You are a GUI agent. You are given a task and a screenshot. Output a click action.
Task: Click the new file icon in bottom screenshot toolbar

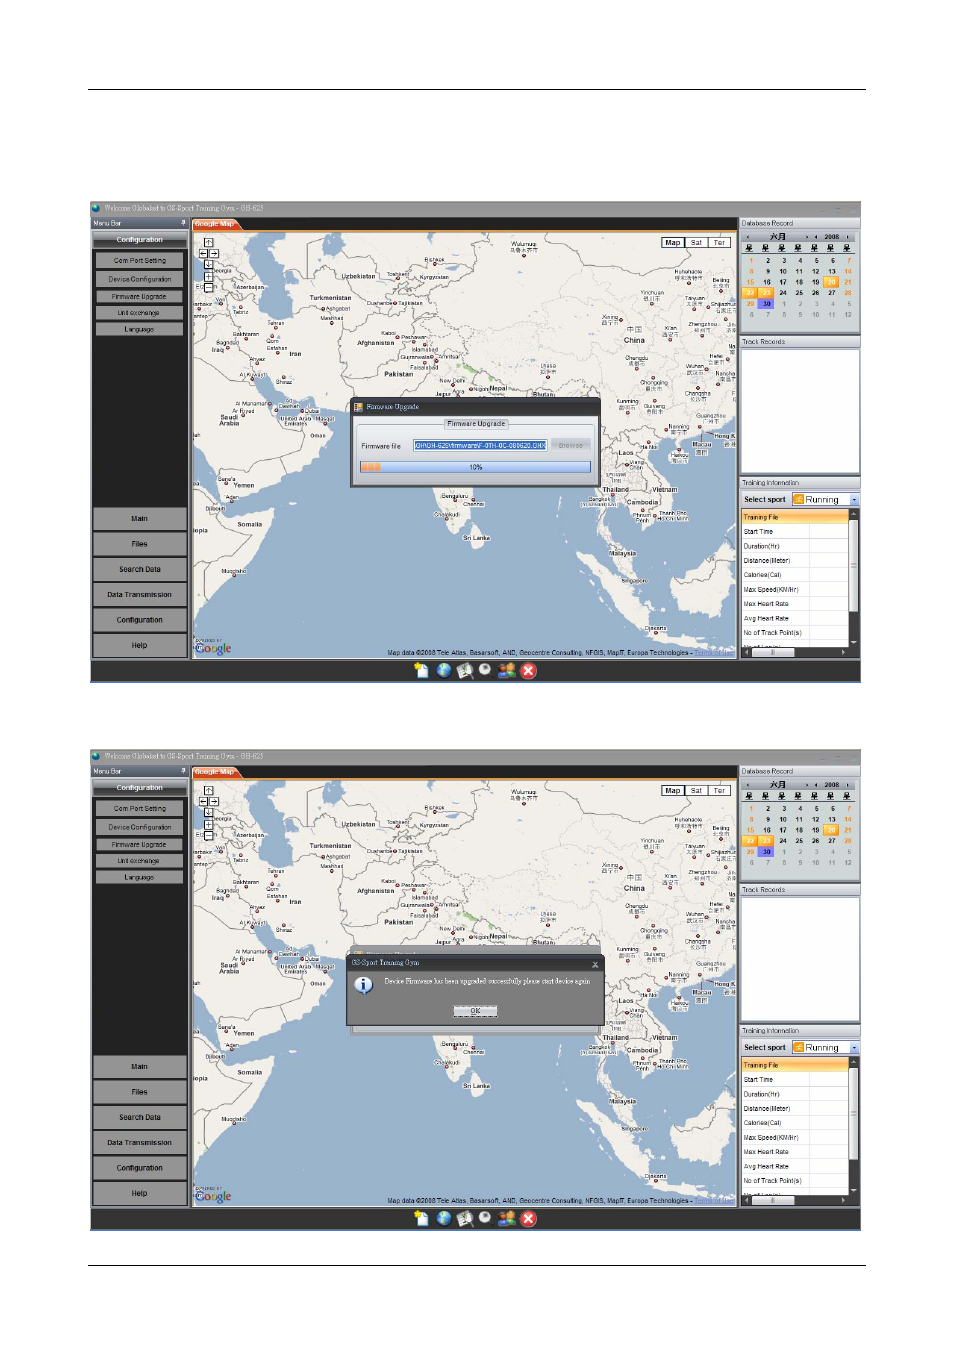(421, 1218)
